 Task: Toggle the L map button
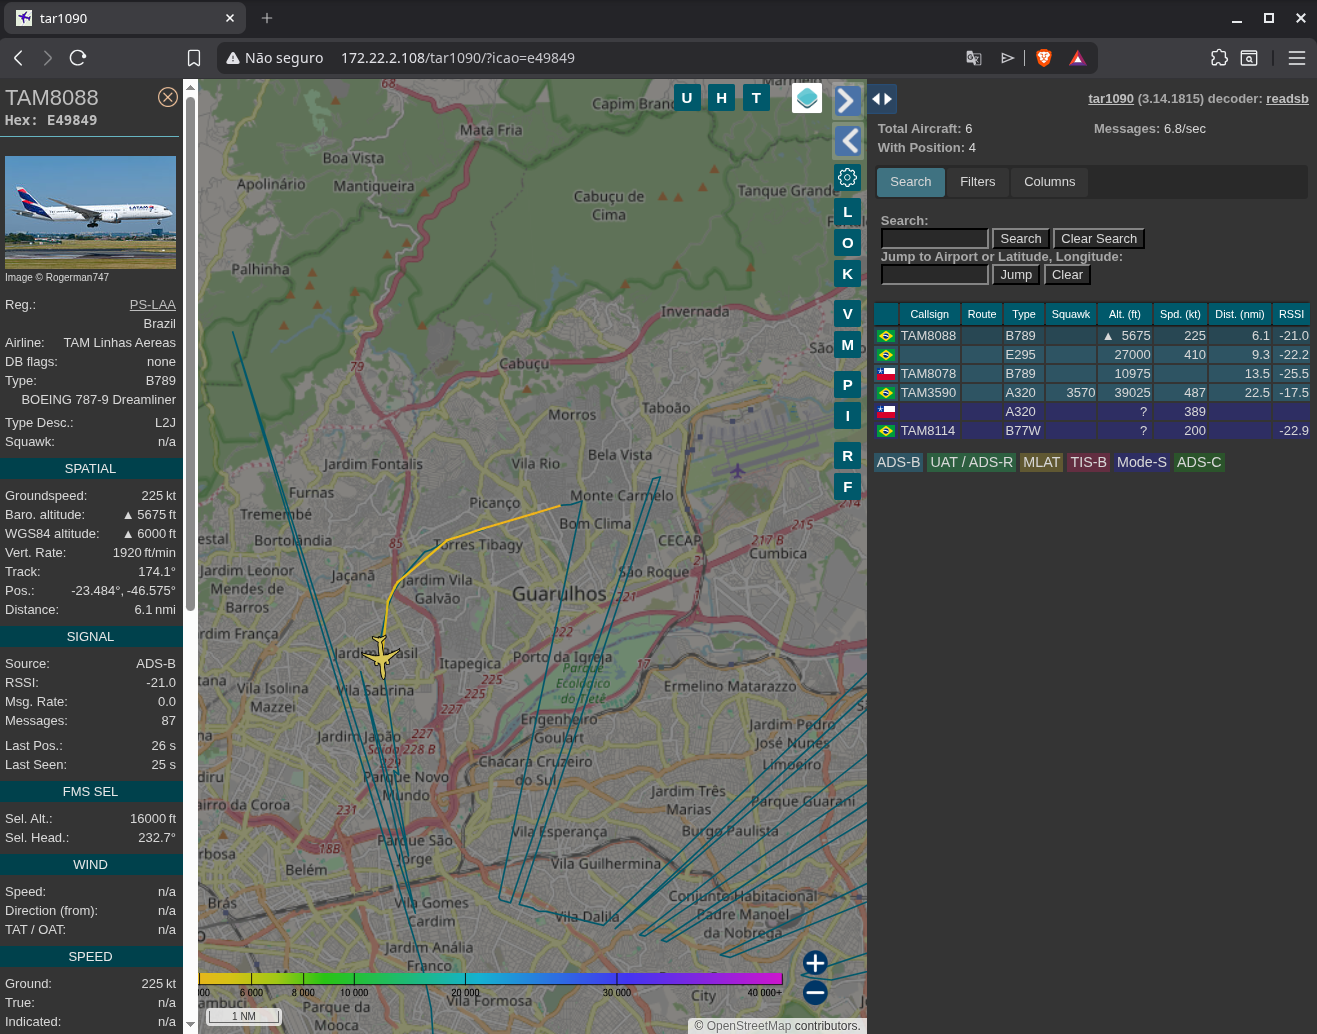(847, 212)
